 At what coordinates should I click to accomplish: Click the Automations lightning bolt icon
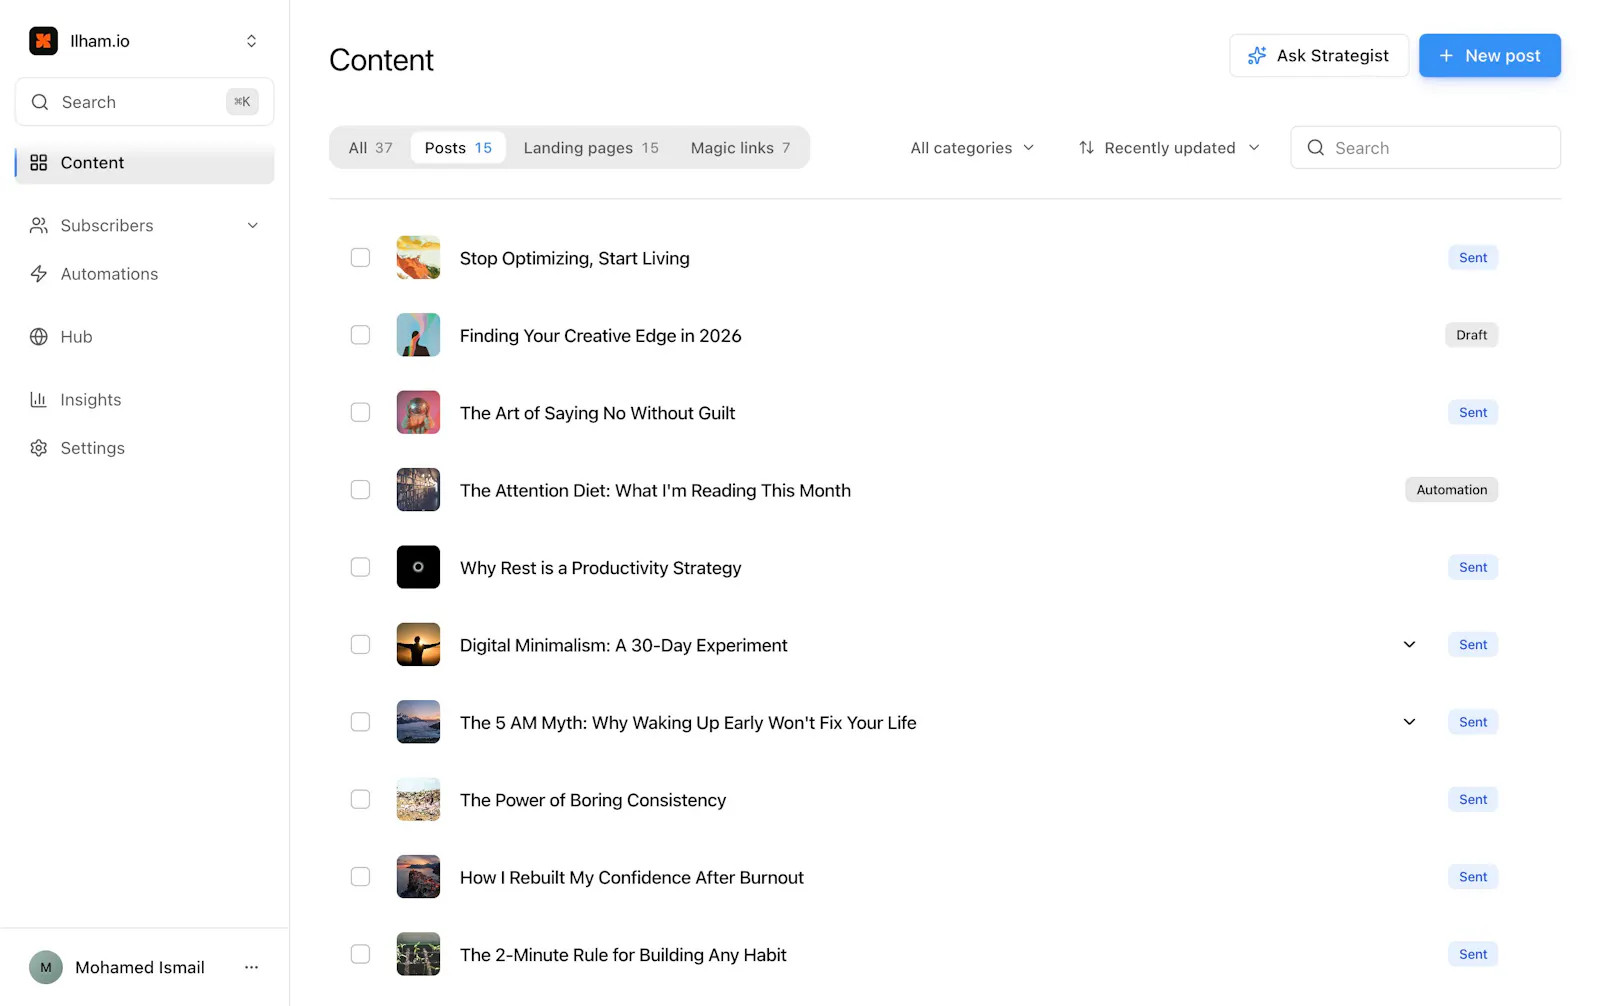pos(39,274)
